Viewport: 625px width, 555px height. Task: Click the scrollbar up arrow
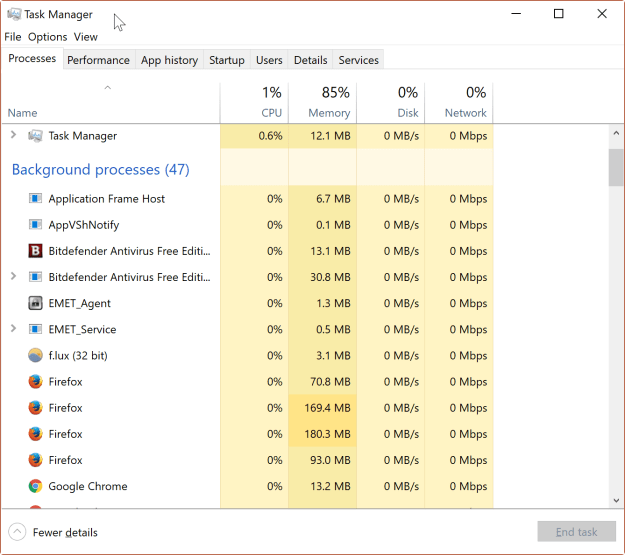coord(616,133)
